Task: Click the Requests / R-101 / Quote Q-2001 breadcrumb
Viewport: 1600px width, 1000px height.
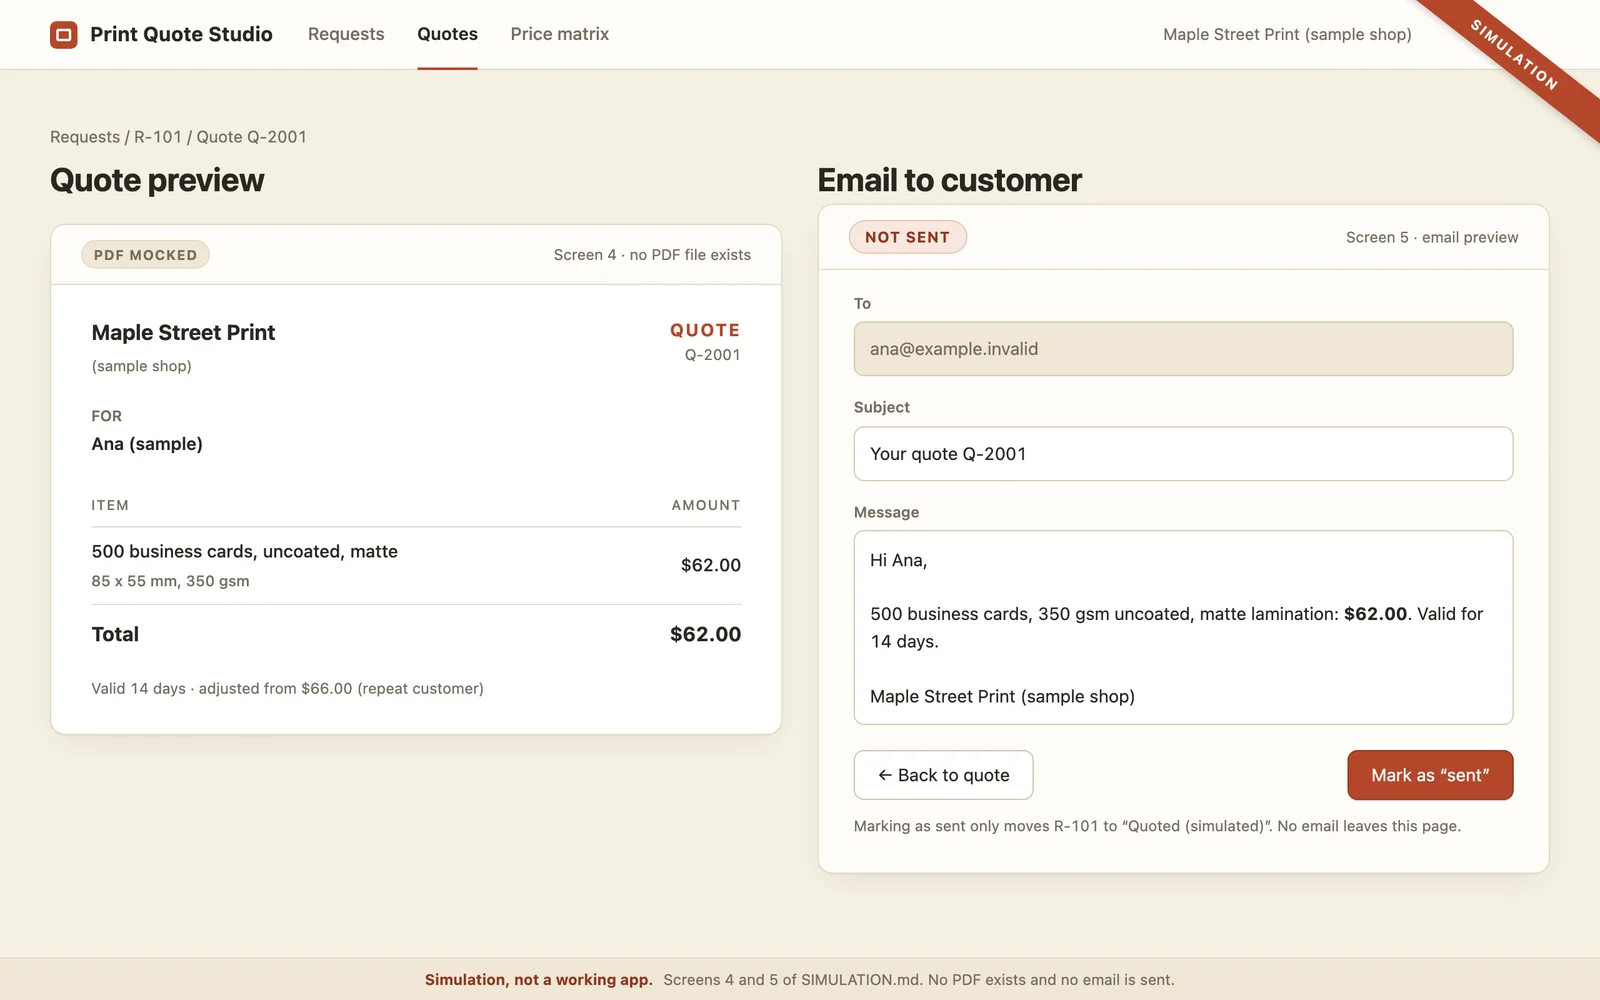Action: pyautogui.click(x=178, y=137)
